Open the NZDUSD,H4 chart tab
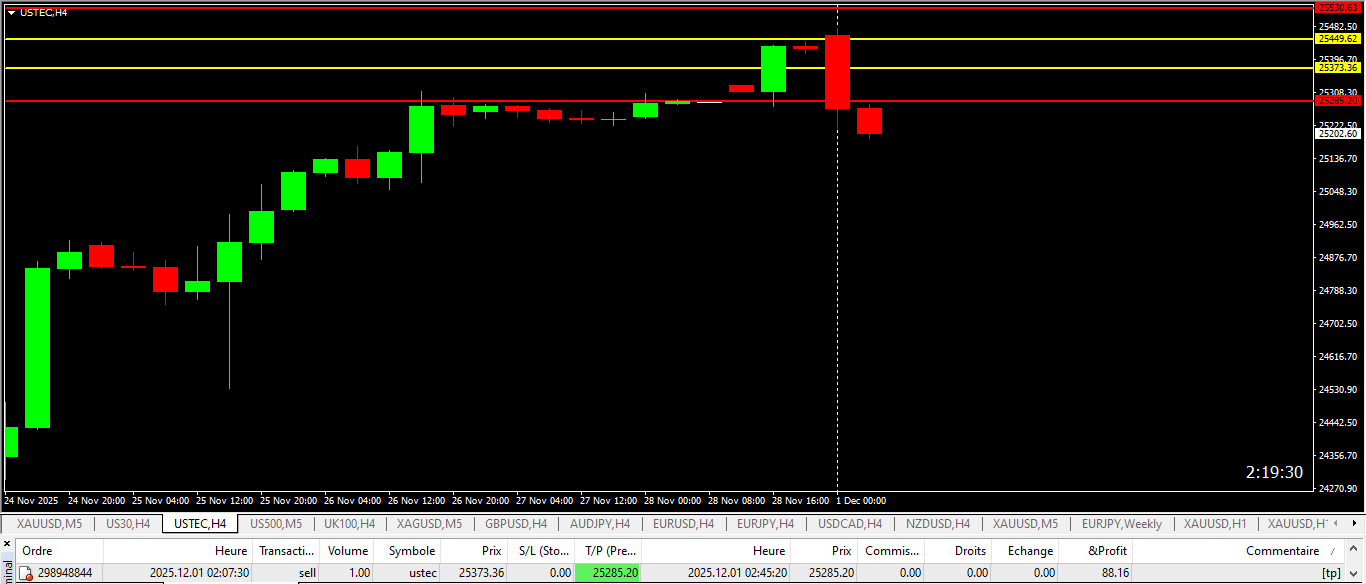The image size is (1366, 584). (938, 523)
